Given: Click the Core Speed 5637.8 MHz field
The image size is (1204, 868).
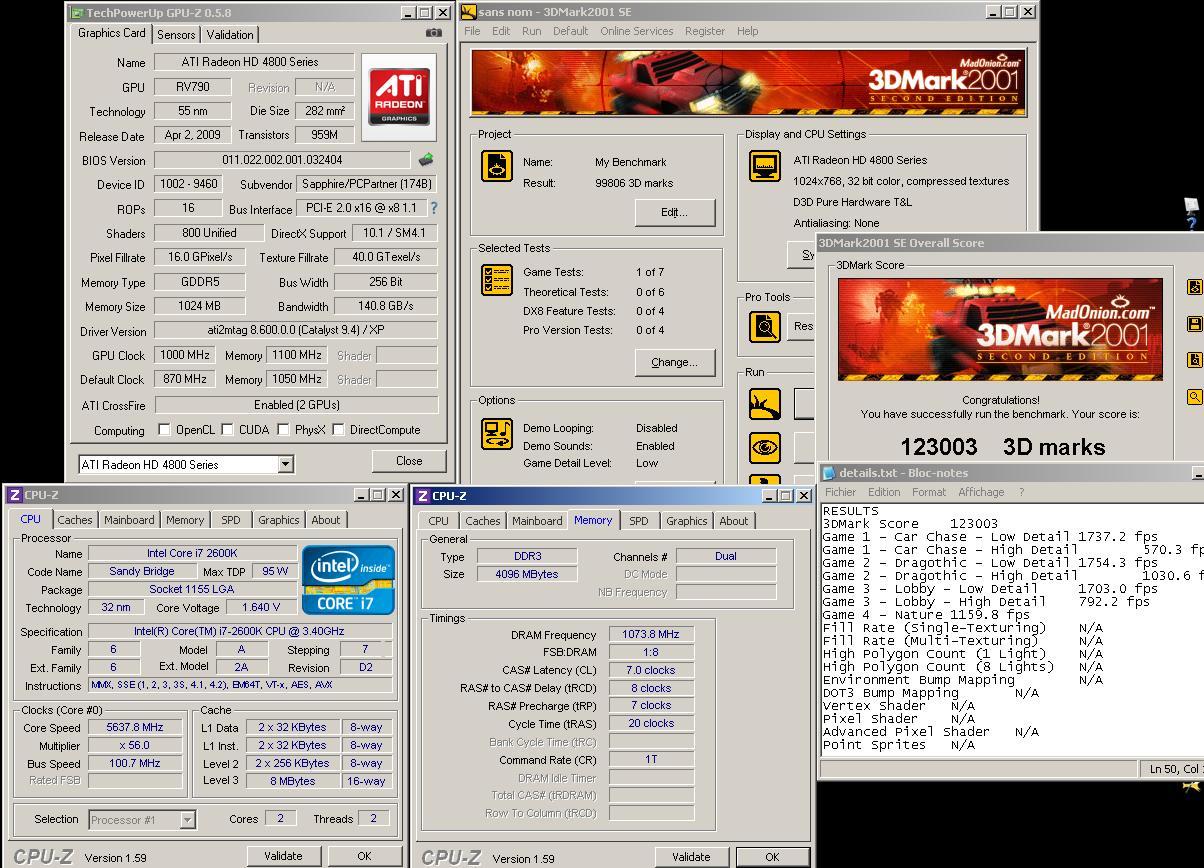Looking at the screenshot, I should [135, 728].
